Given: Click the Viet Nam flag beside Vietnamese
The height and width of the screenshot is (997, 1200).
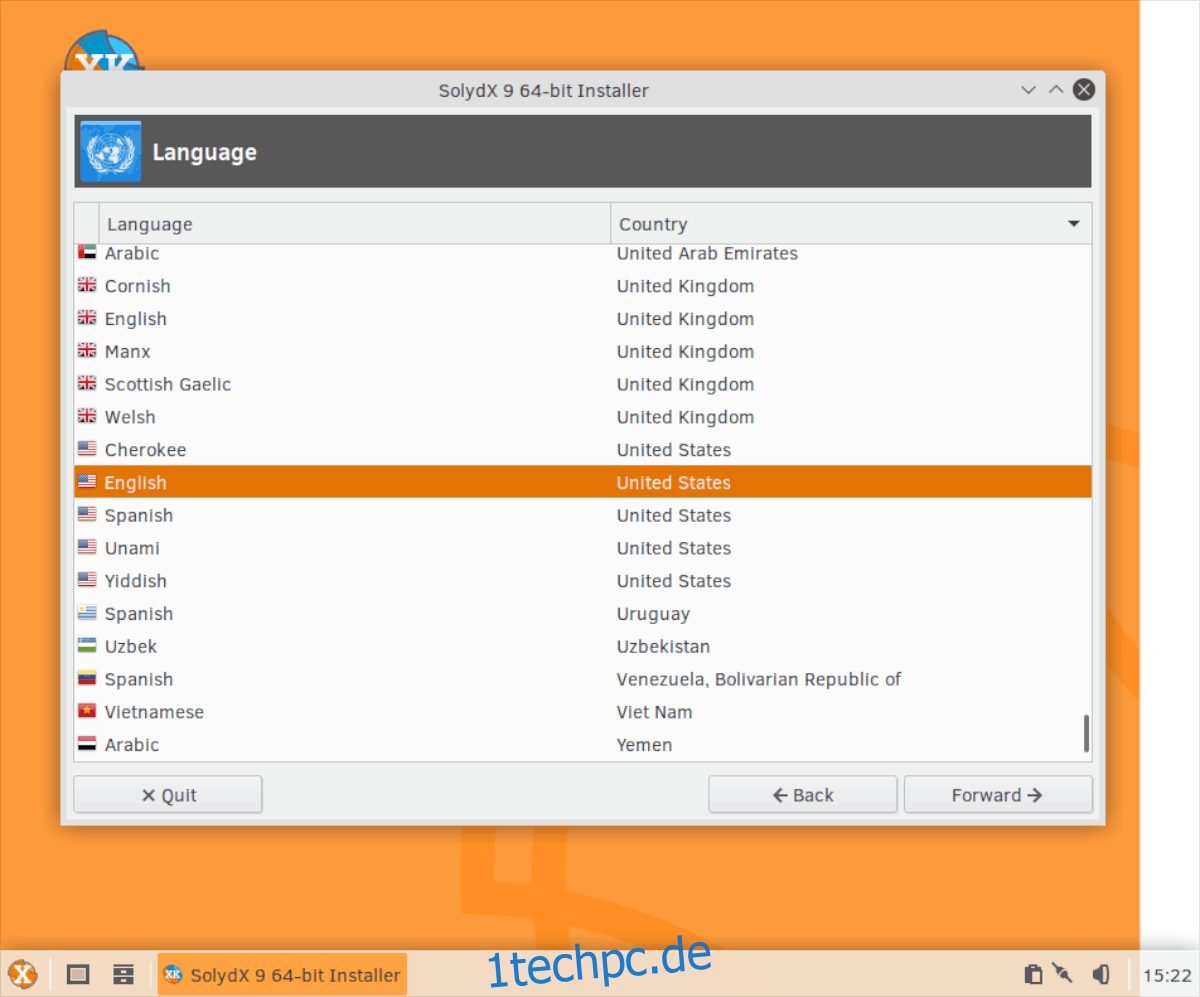Looking at the screenshot, I should point(87,712).
